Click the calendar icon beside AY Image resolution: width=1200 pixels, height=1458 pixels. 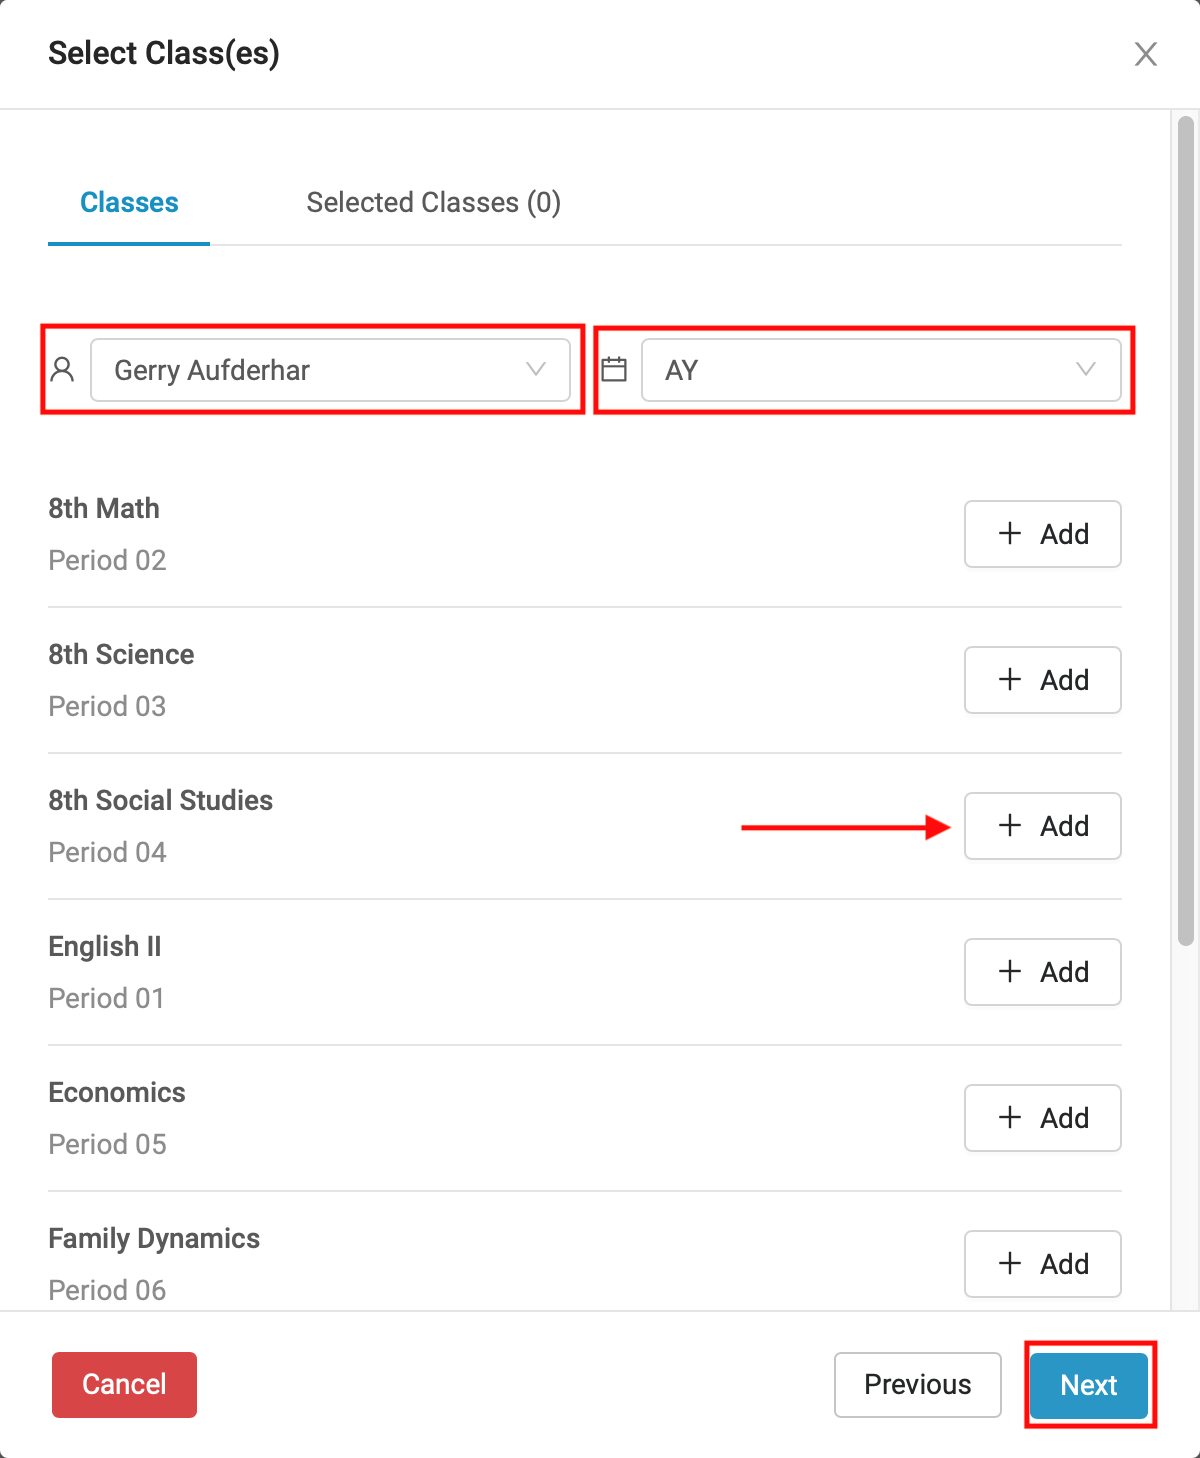[614, 370]
